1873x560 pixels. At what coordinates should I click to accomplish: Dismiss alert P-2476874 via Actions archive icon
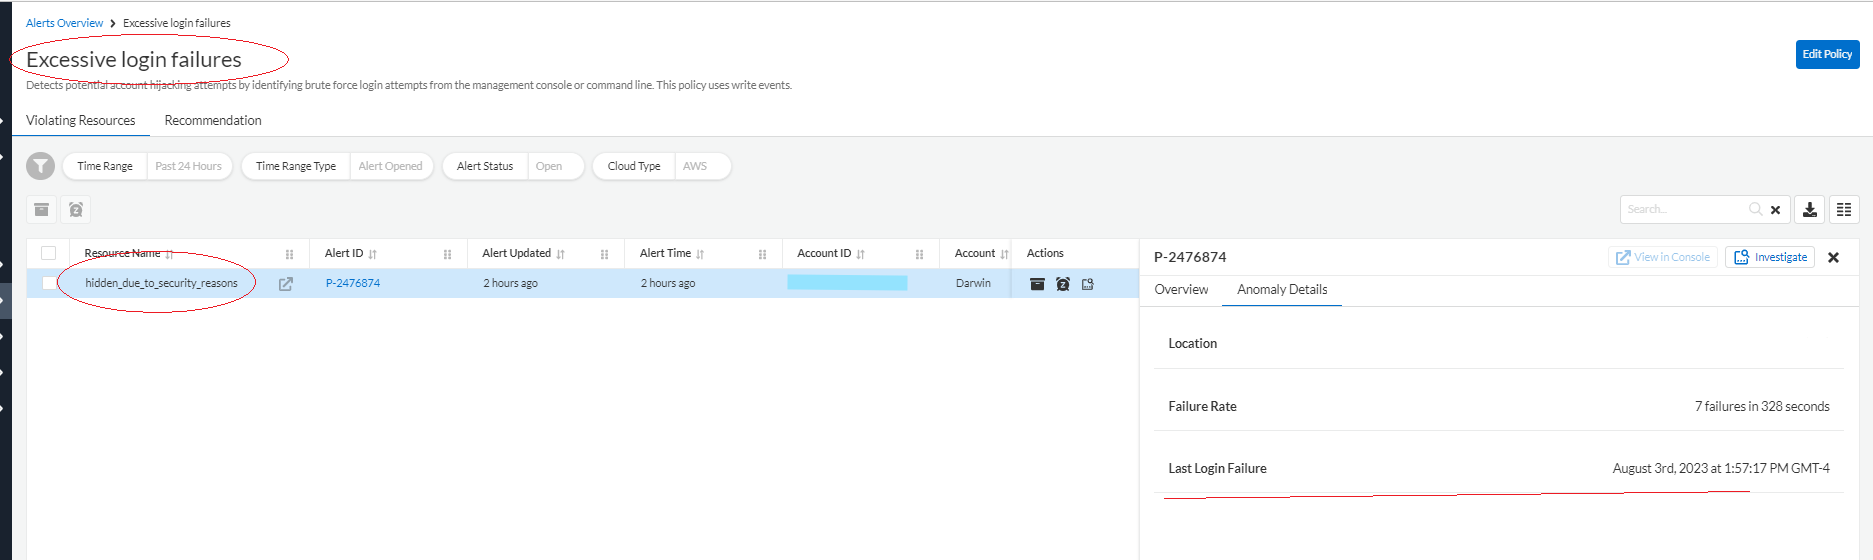1037,284
